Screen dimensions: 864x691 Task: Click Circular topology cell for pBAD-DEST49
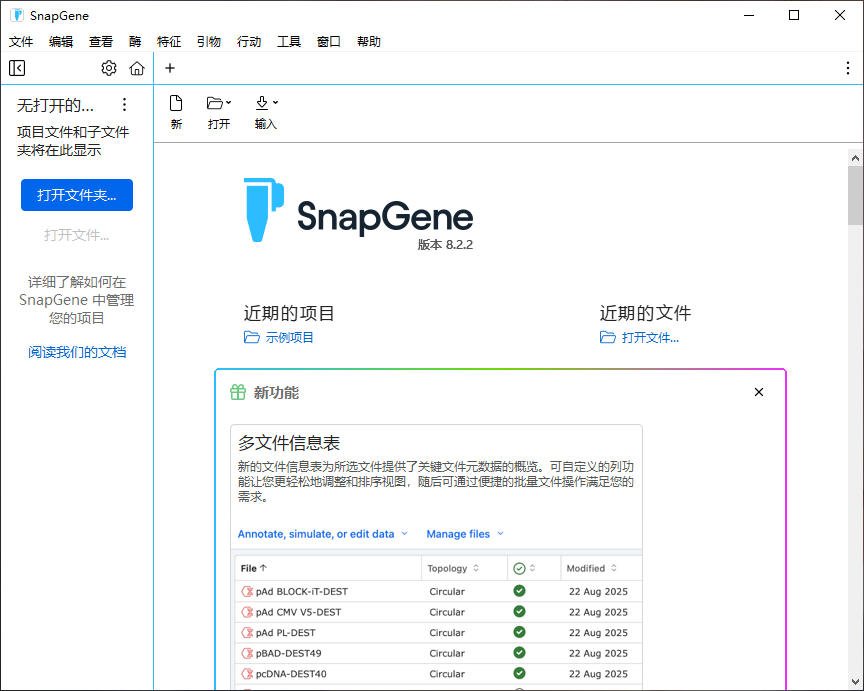pos(447,653)
